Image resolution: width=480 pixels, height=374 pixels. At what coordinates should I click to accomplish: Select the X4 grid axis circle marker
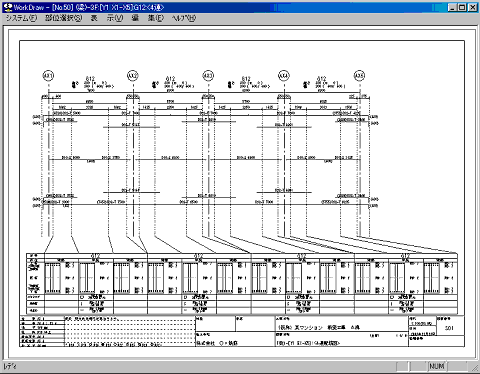[x=284, y=76]
